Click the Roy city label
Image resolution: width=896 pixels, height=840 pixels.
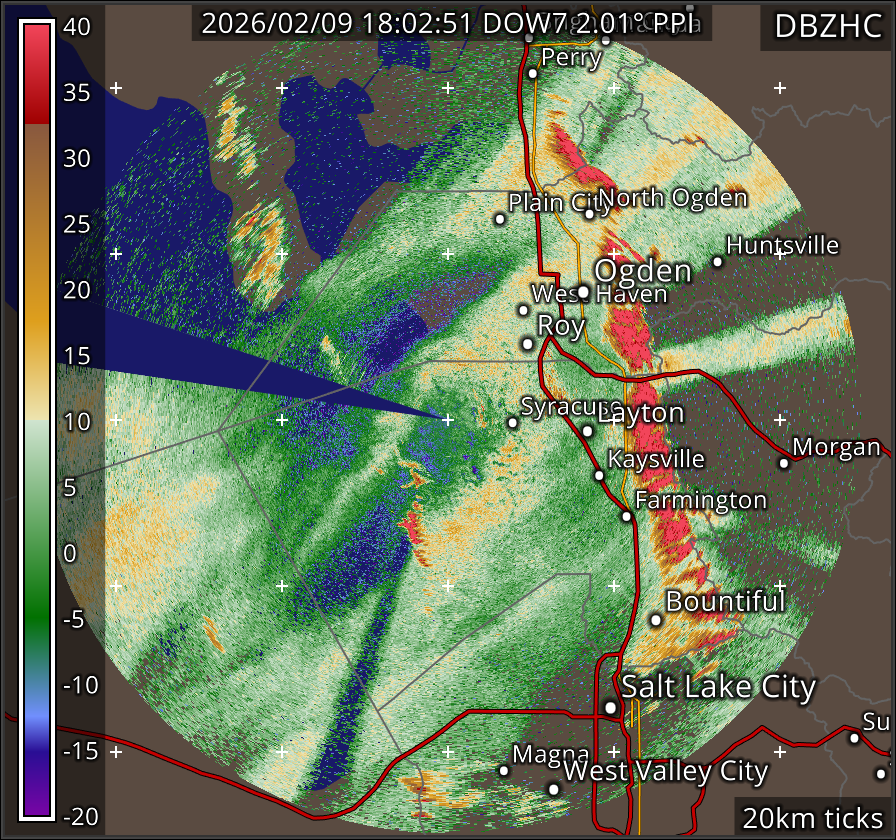tap(561, 326)
